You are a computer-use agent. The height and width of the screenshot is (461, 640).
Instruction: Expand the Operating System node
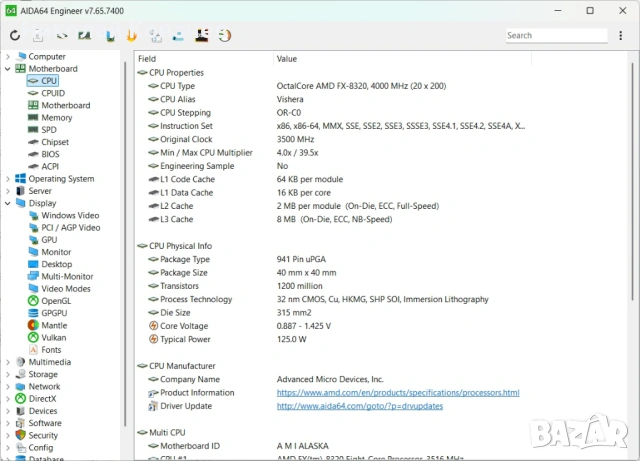[8, 179]
